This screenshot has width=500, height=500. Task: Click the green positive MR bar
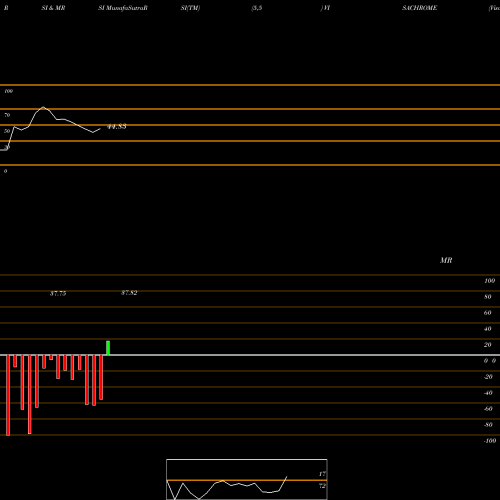click(108, 348)
